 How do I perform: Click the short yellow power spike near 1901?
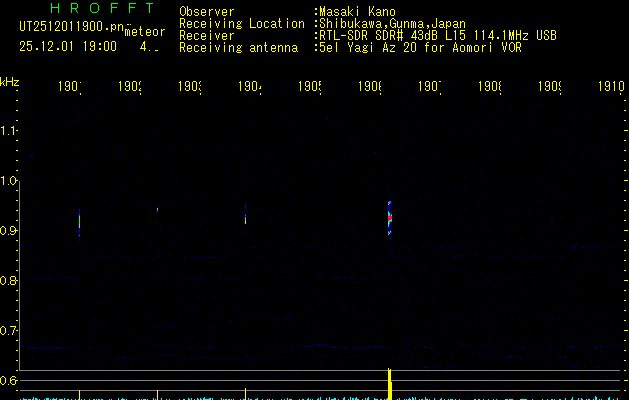point(79,395)
